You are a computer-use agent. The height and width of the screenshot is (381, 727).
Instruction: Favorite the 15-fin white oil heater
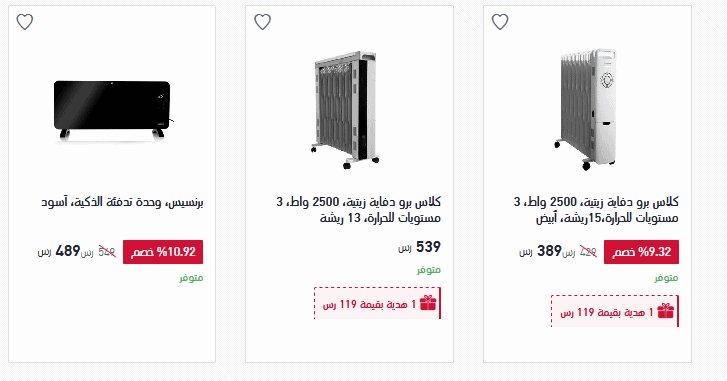pos(500,22)
